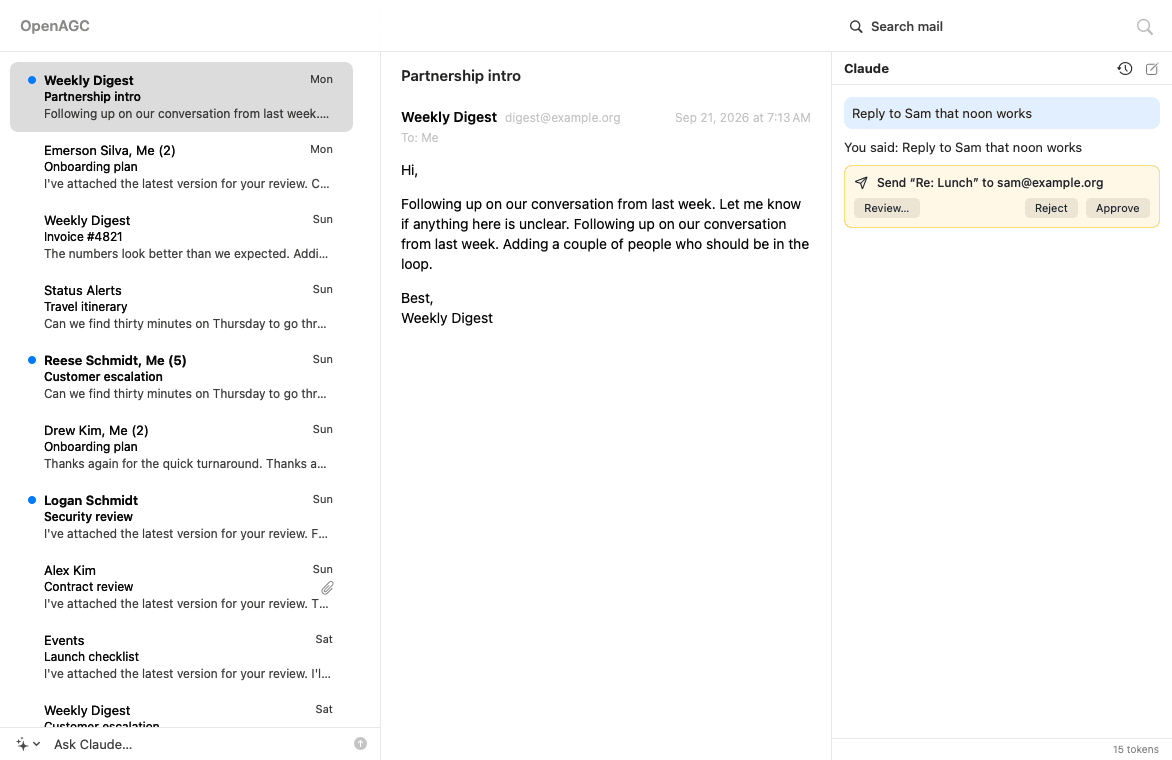Screen dimensions: 1172x760
Task: Open Status Alerts Travel itinerary email
Action: click(x=182, y=307)
